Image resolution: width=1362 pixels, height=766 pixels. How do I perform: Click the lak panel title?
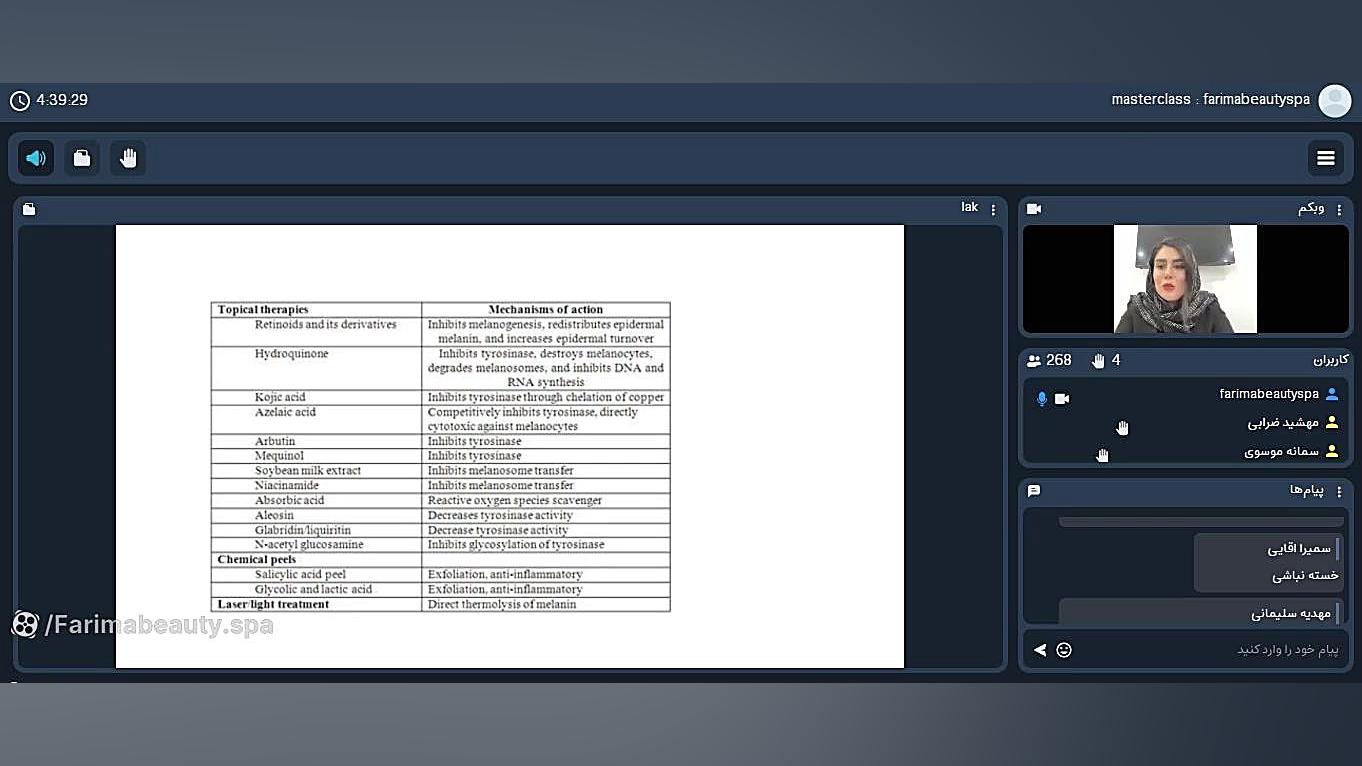click(x=970, y=207)
